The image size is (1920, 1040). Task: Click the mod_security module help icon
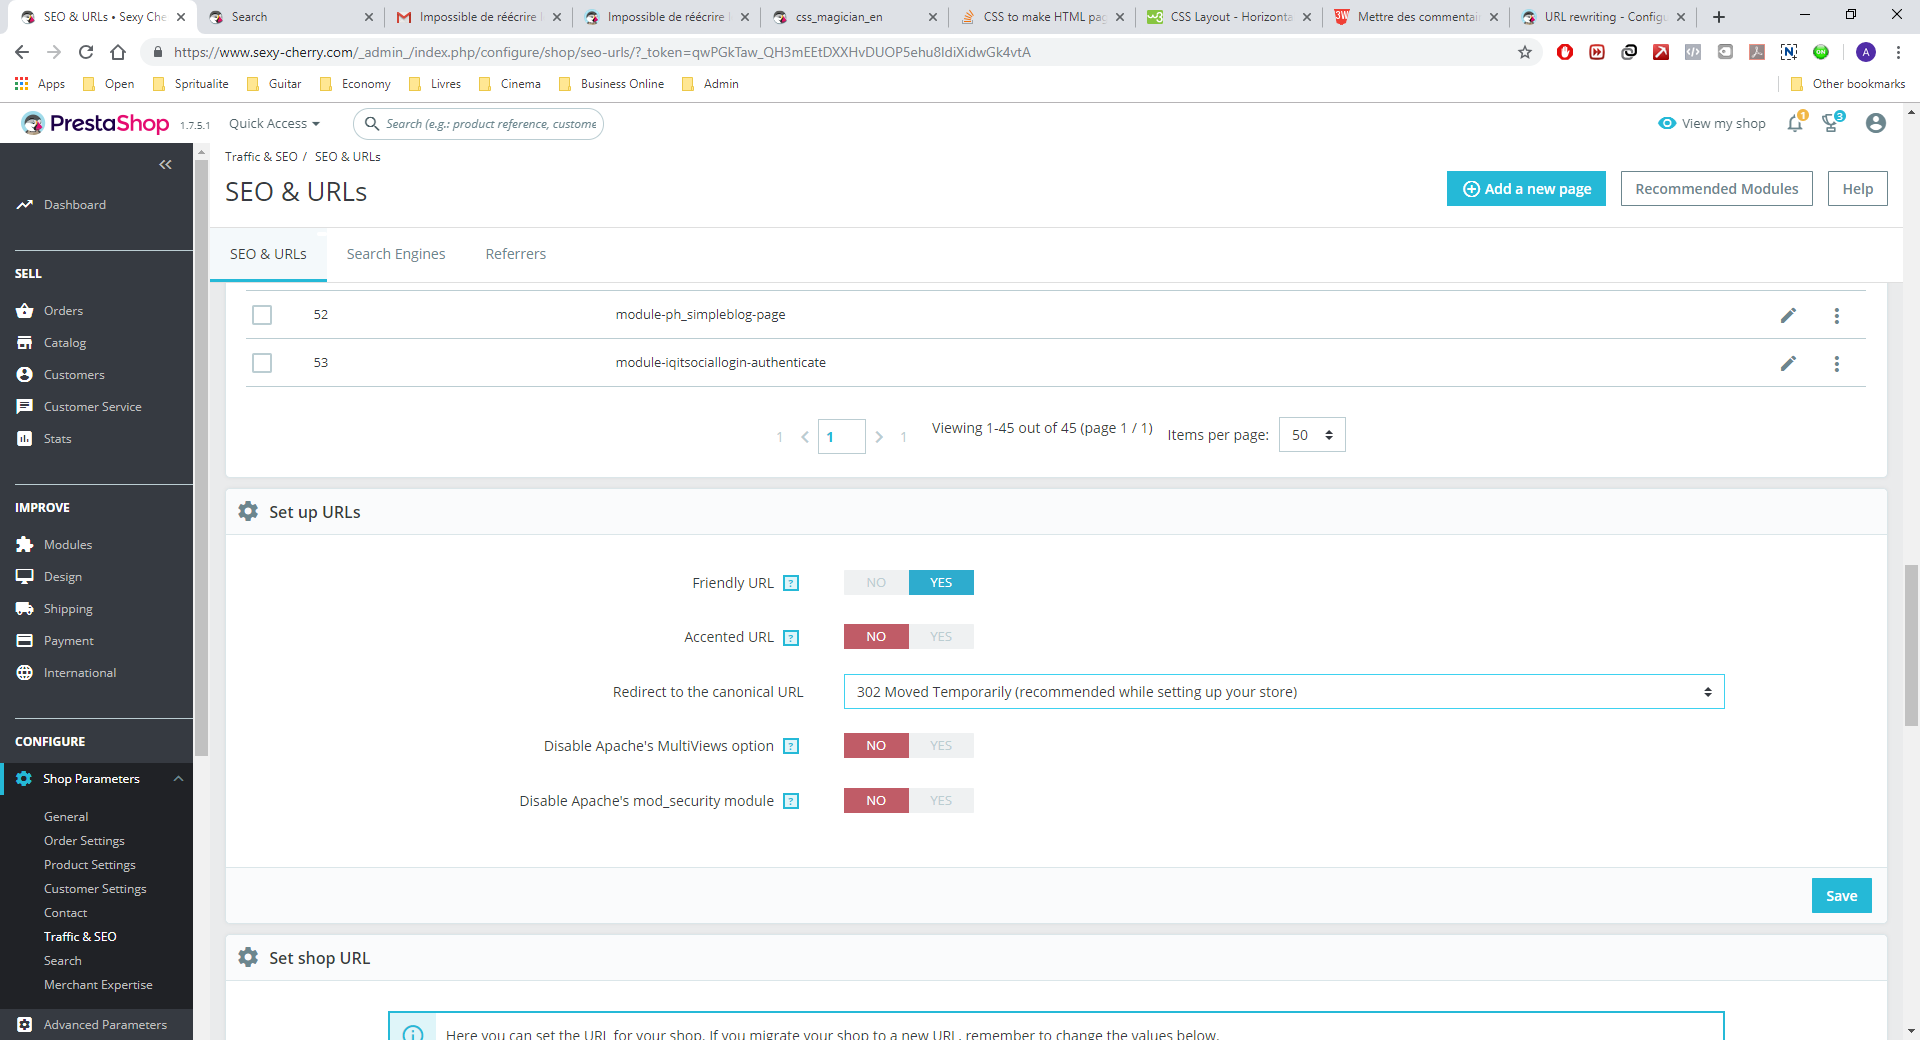pyautogui.click(x=791, y=801)
